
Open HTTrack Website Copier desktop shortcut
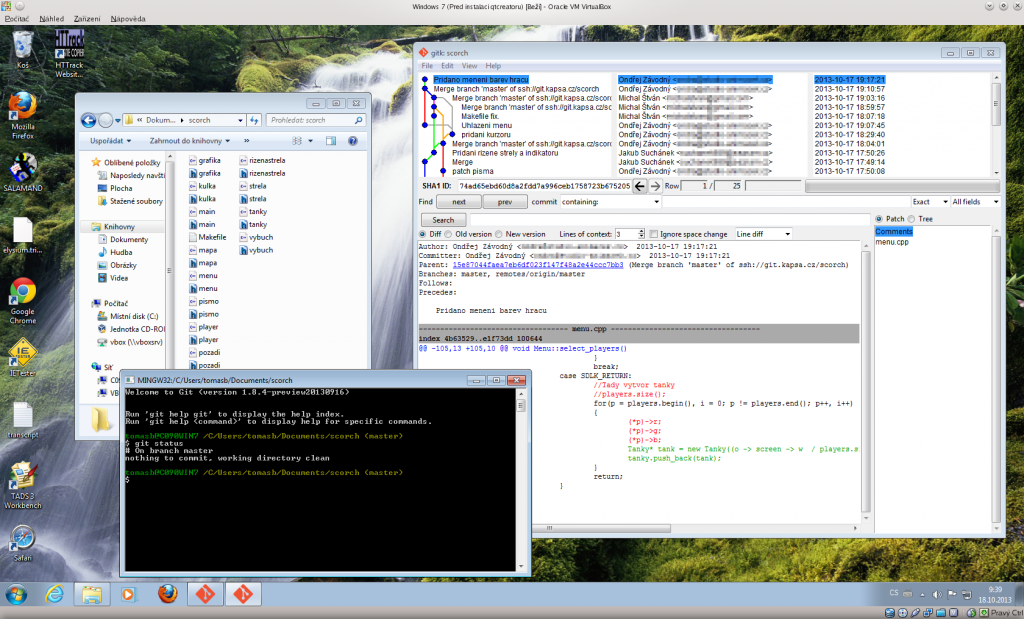point(69,54)
